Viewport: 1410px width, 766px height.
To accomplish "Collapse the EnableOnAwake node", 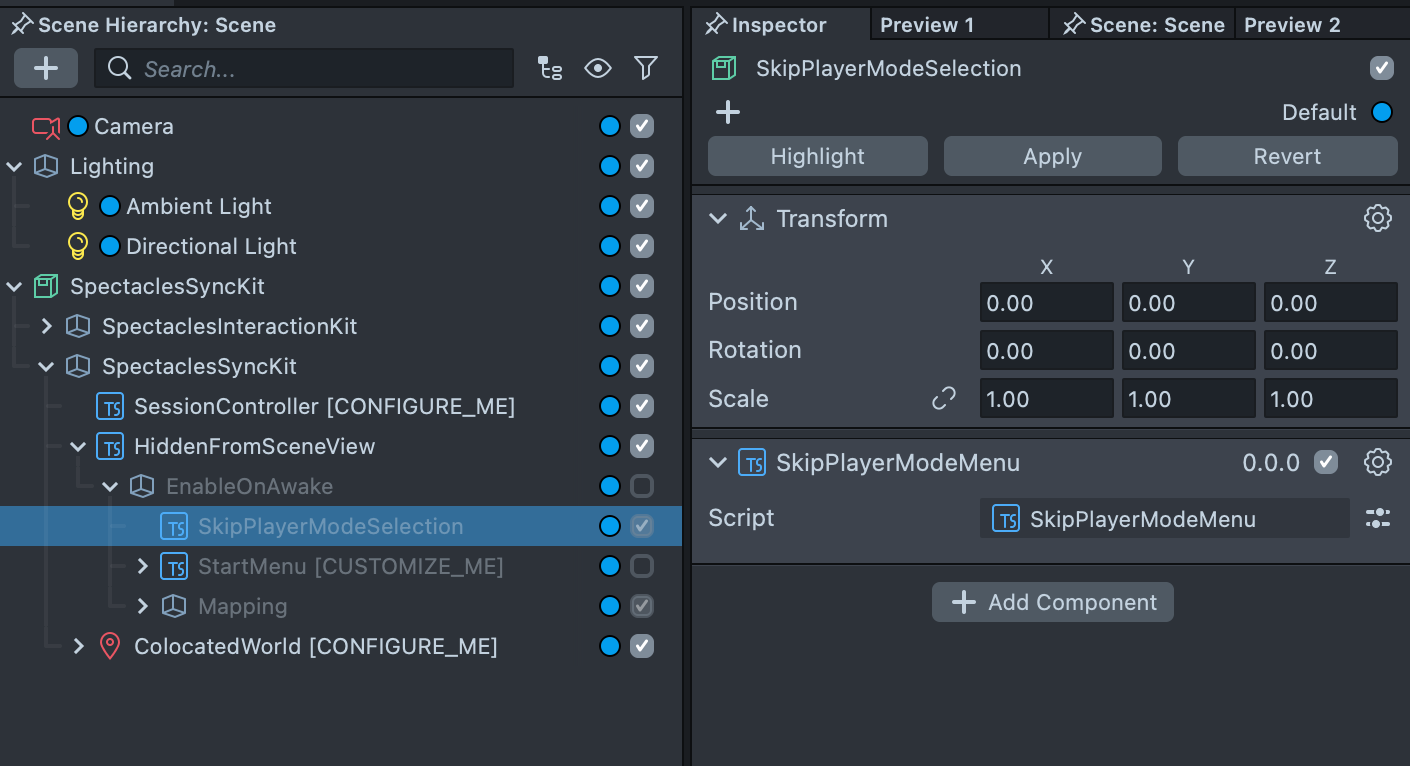I will click(110, 487).
